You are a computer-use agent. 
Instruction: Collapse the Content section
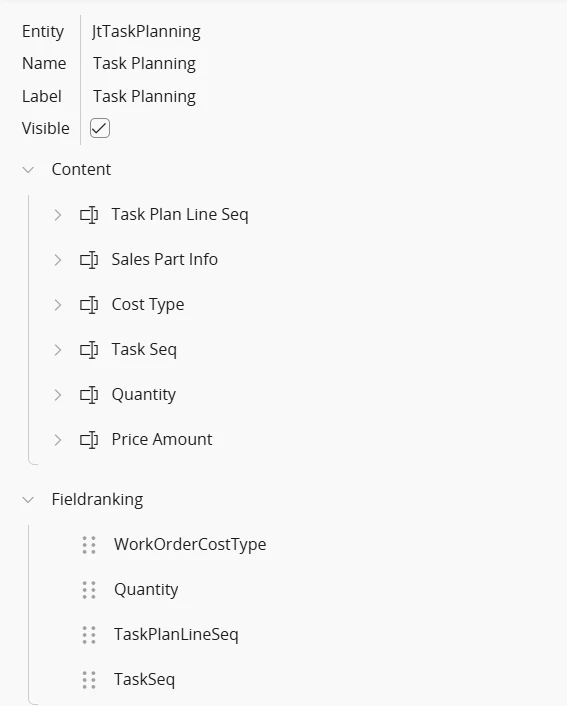pyautogui.click(x=28, y=170)
